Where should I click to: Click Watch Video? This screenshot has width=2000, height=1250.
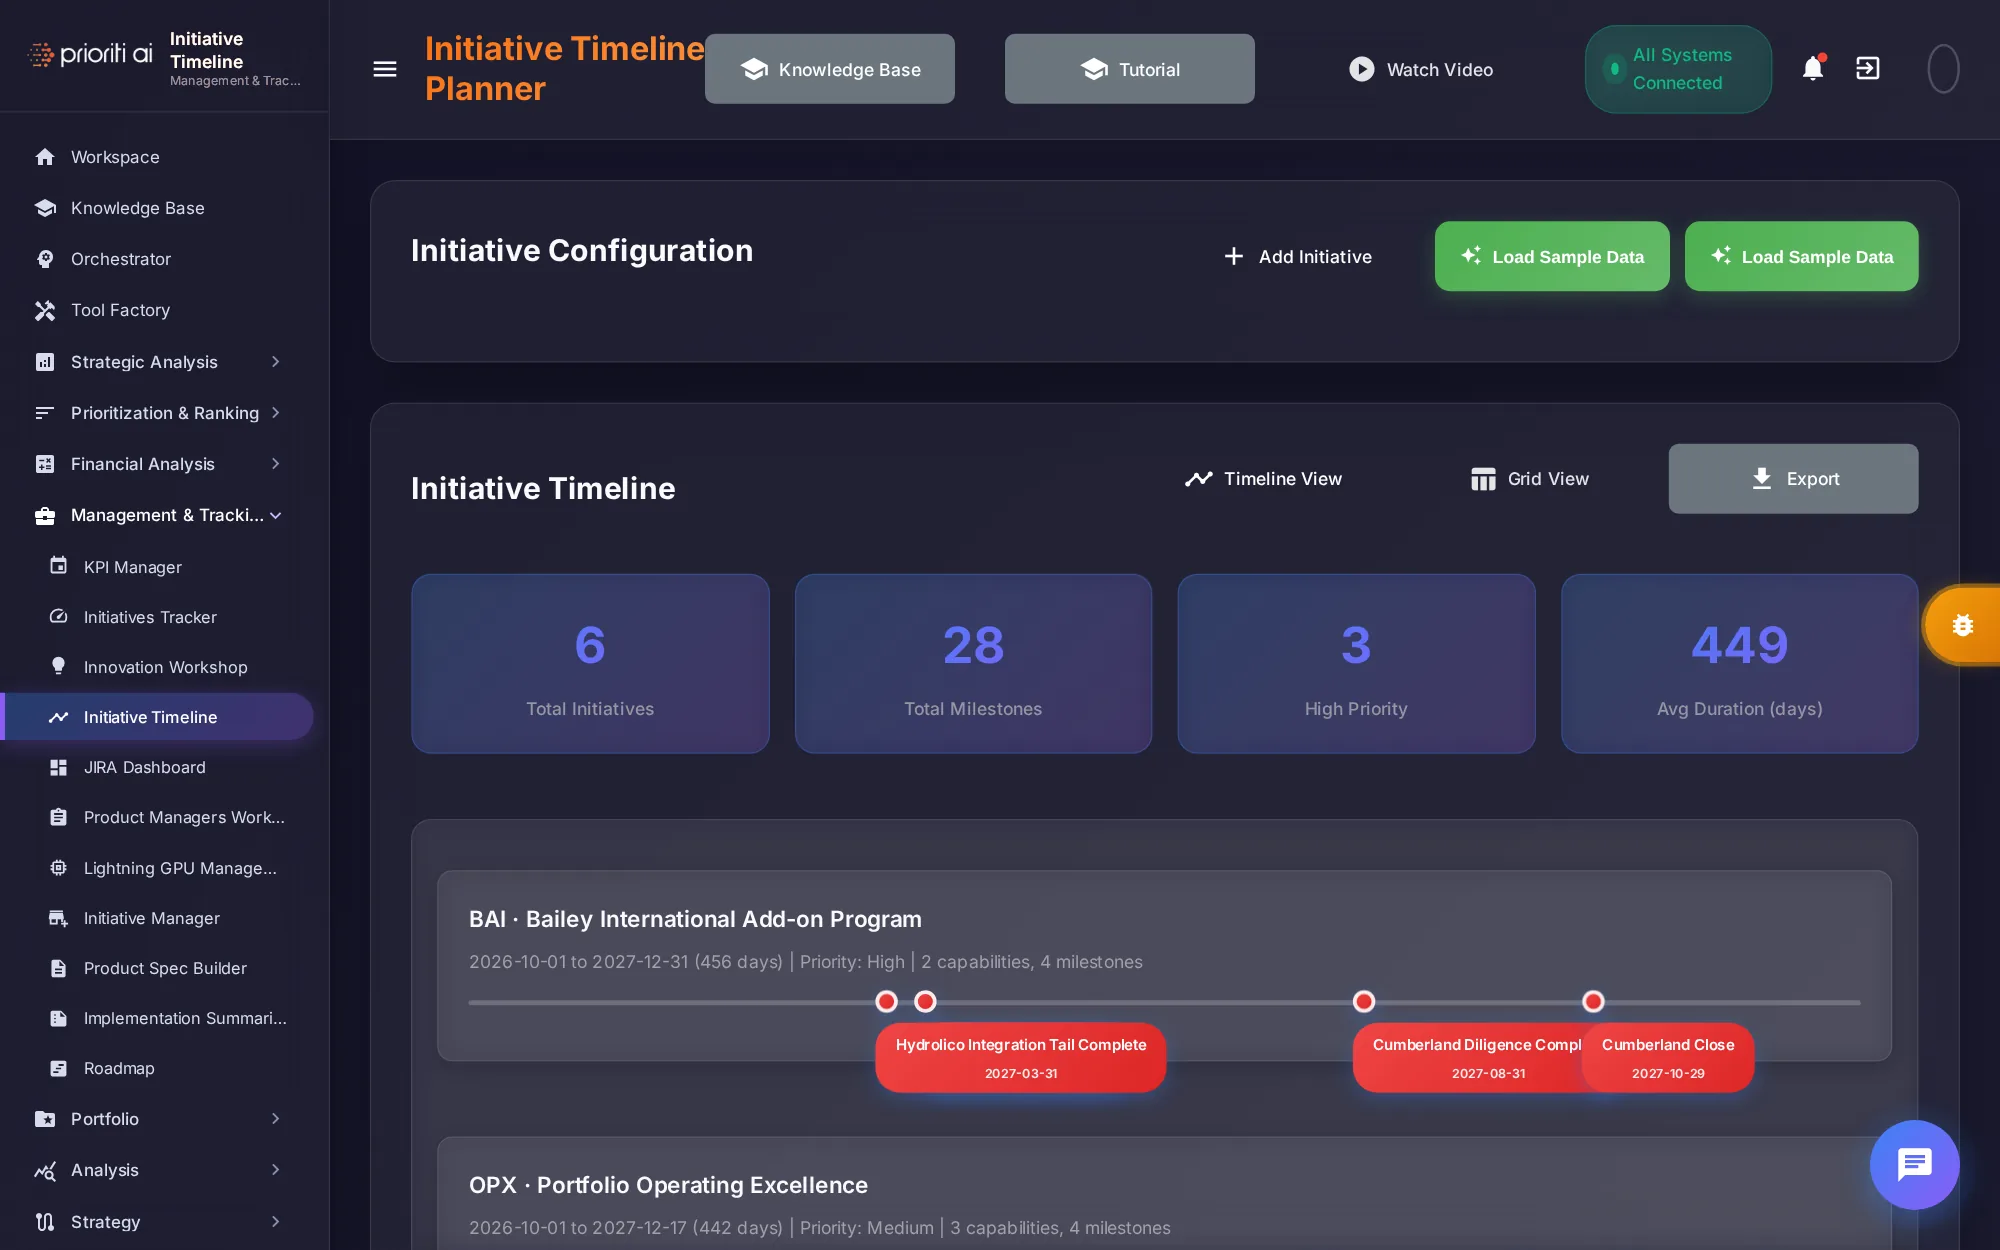coord(1420,69)
